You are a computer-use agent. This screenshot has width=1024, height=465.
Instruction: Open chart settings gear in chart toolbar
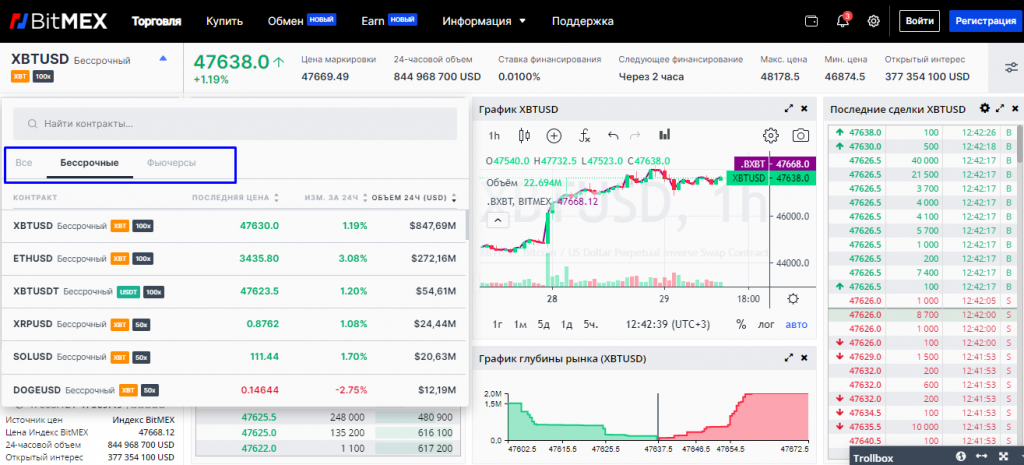point(770,135)
